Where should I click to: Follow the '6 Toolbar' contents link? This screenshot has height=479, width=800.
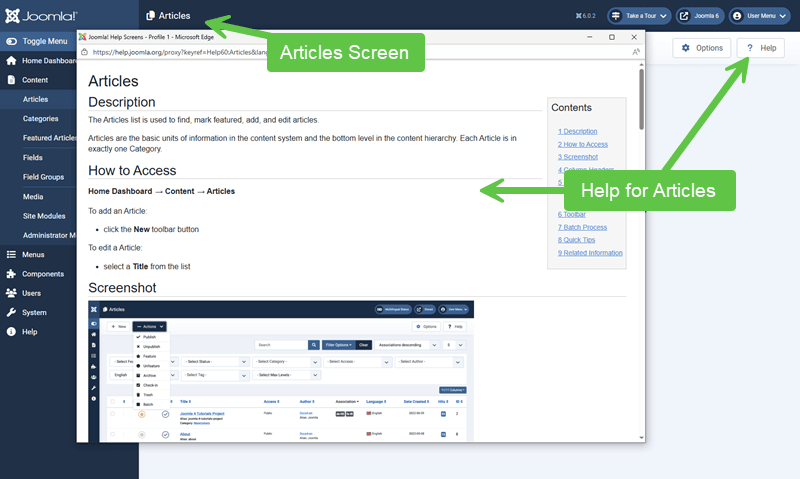(571, 215)
